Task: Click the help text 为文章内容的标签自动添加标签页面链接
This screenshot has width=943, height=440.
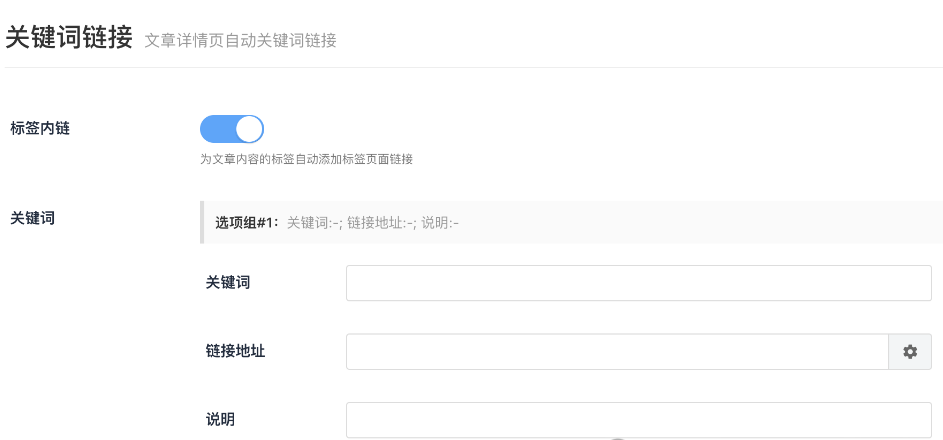Action: 307,159
